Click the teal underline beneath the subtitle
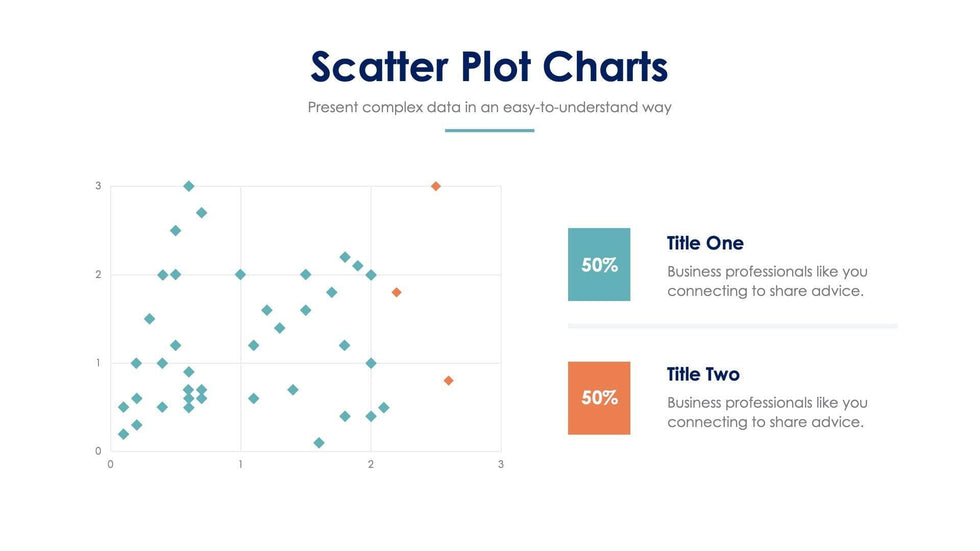Viewport: 980px width, 551px height. (489, 130)
